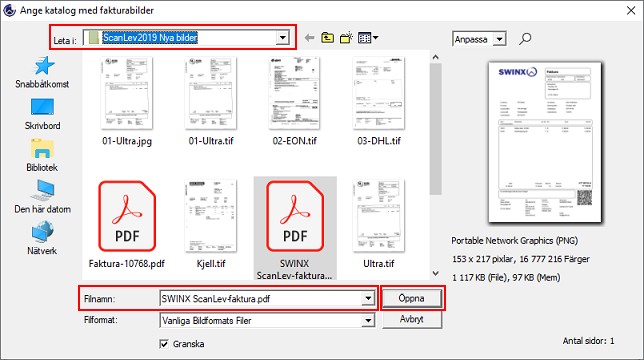
Task: Open Bibliotek in the sidebar
Action: point(42,156)
